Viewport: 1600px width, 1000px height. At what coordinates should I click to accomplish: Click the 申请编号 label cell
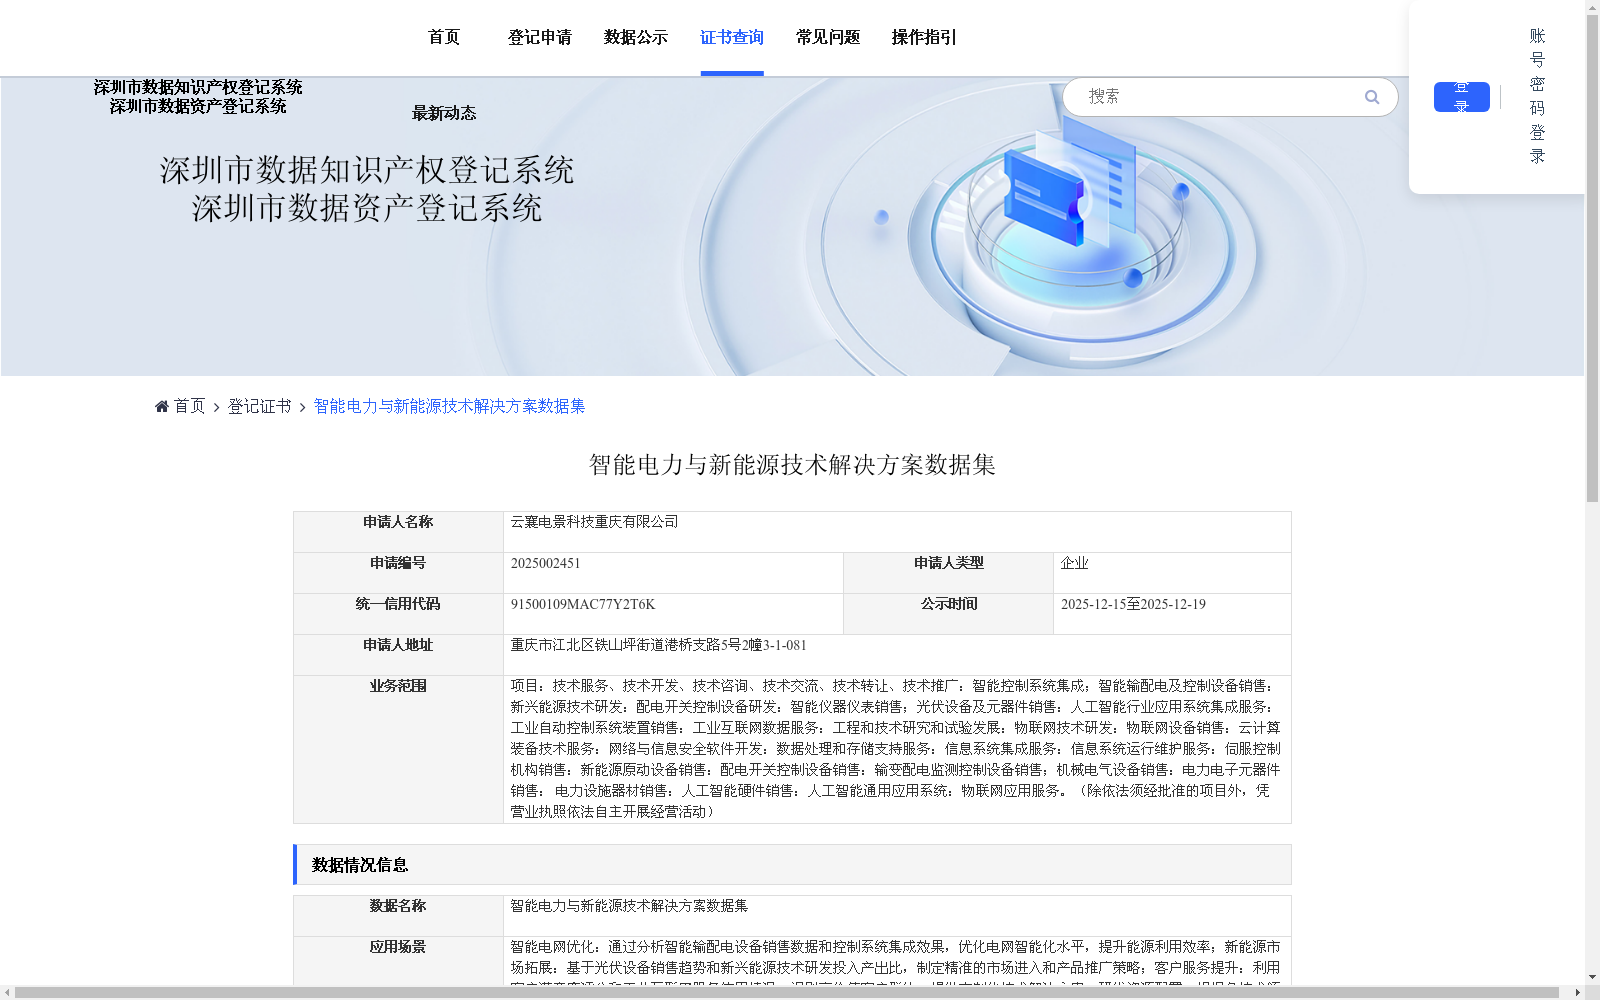click(398, 573)
